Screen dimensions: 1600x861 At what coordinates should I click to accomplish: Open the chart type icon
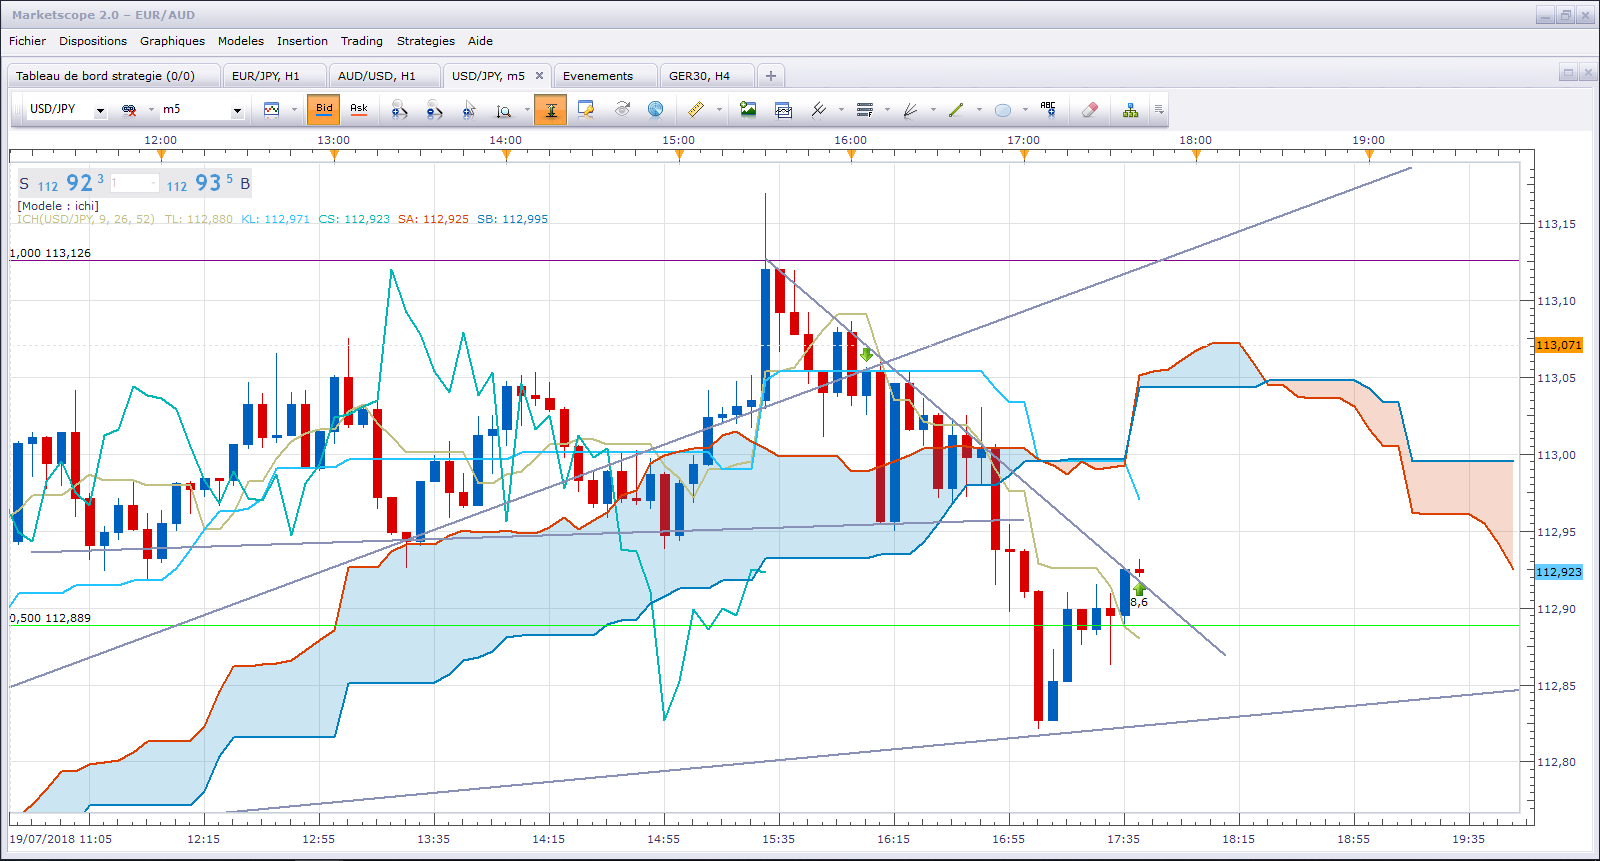271,110
